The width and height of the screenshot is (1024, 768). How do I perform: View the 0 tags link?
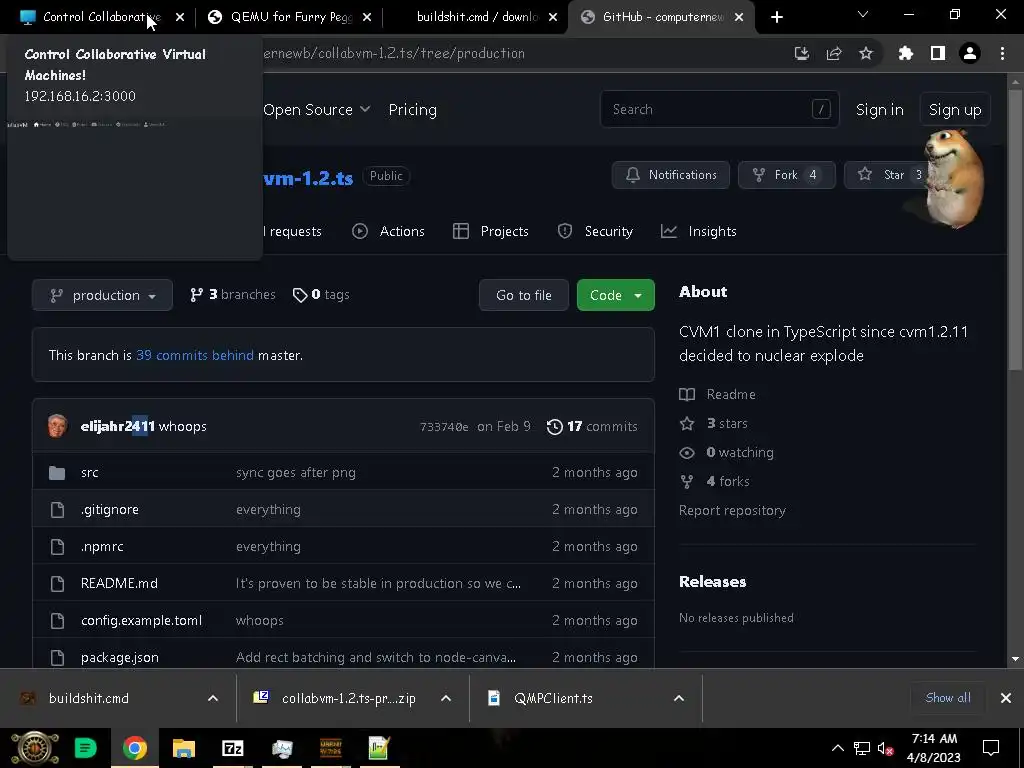point(321,295)
